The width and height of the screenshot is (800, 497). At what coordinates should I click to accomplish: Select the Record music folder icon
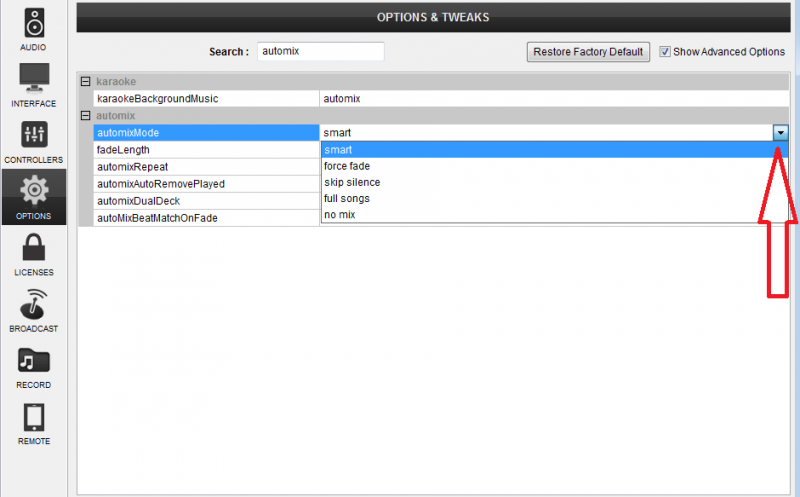tap(33, 360)
